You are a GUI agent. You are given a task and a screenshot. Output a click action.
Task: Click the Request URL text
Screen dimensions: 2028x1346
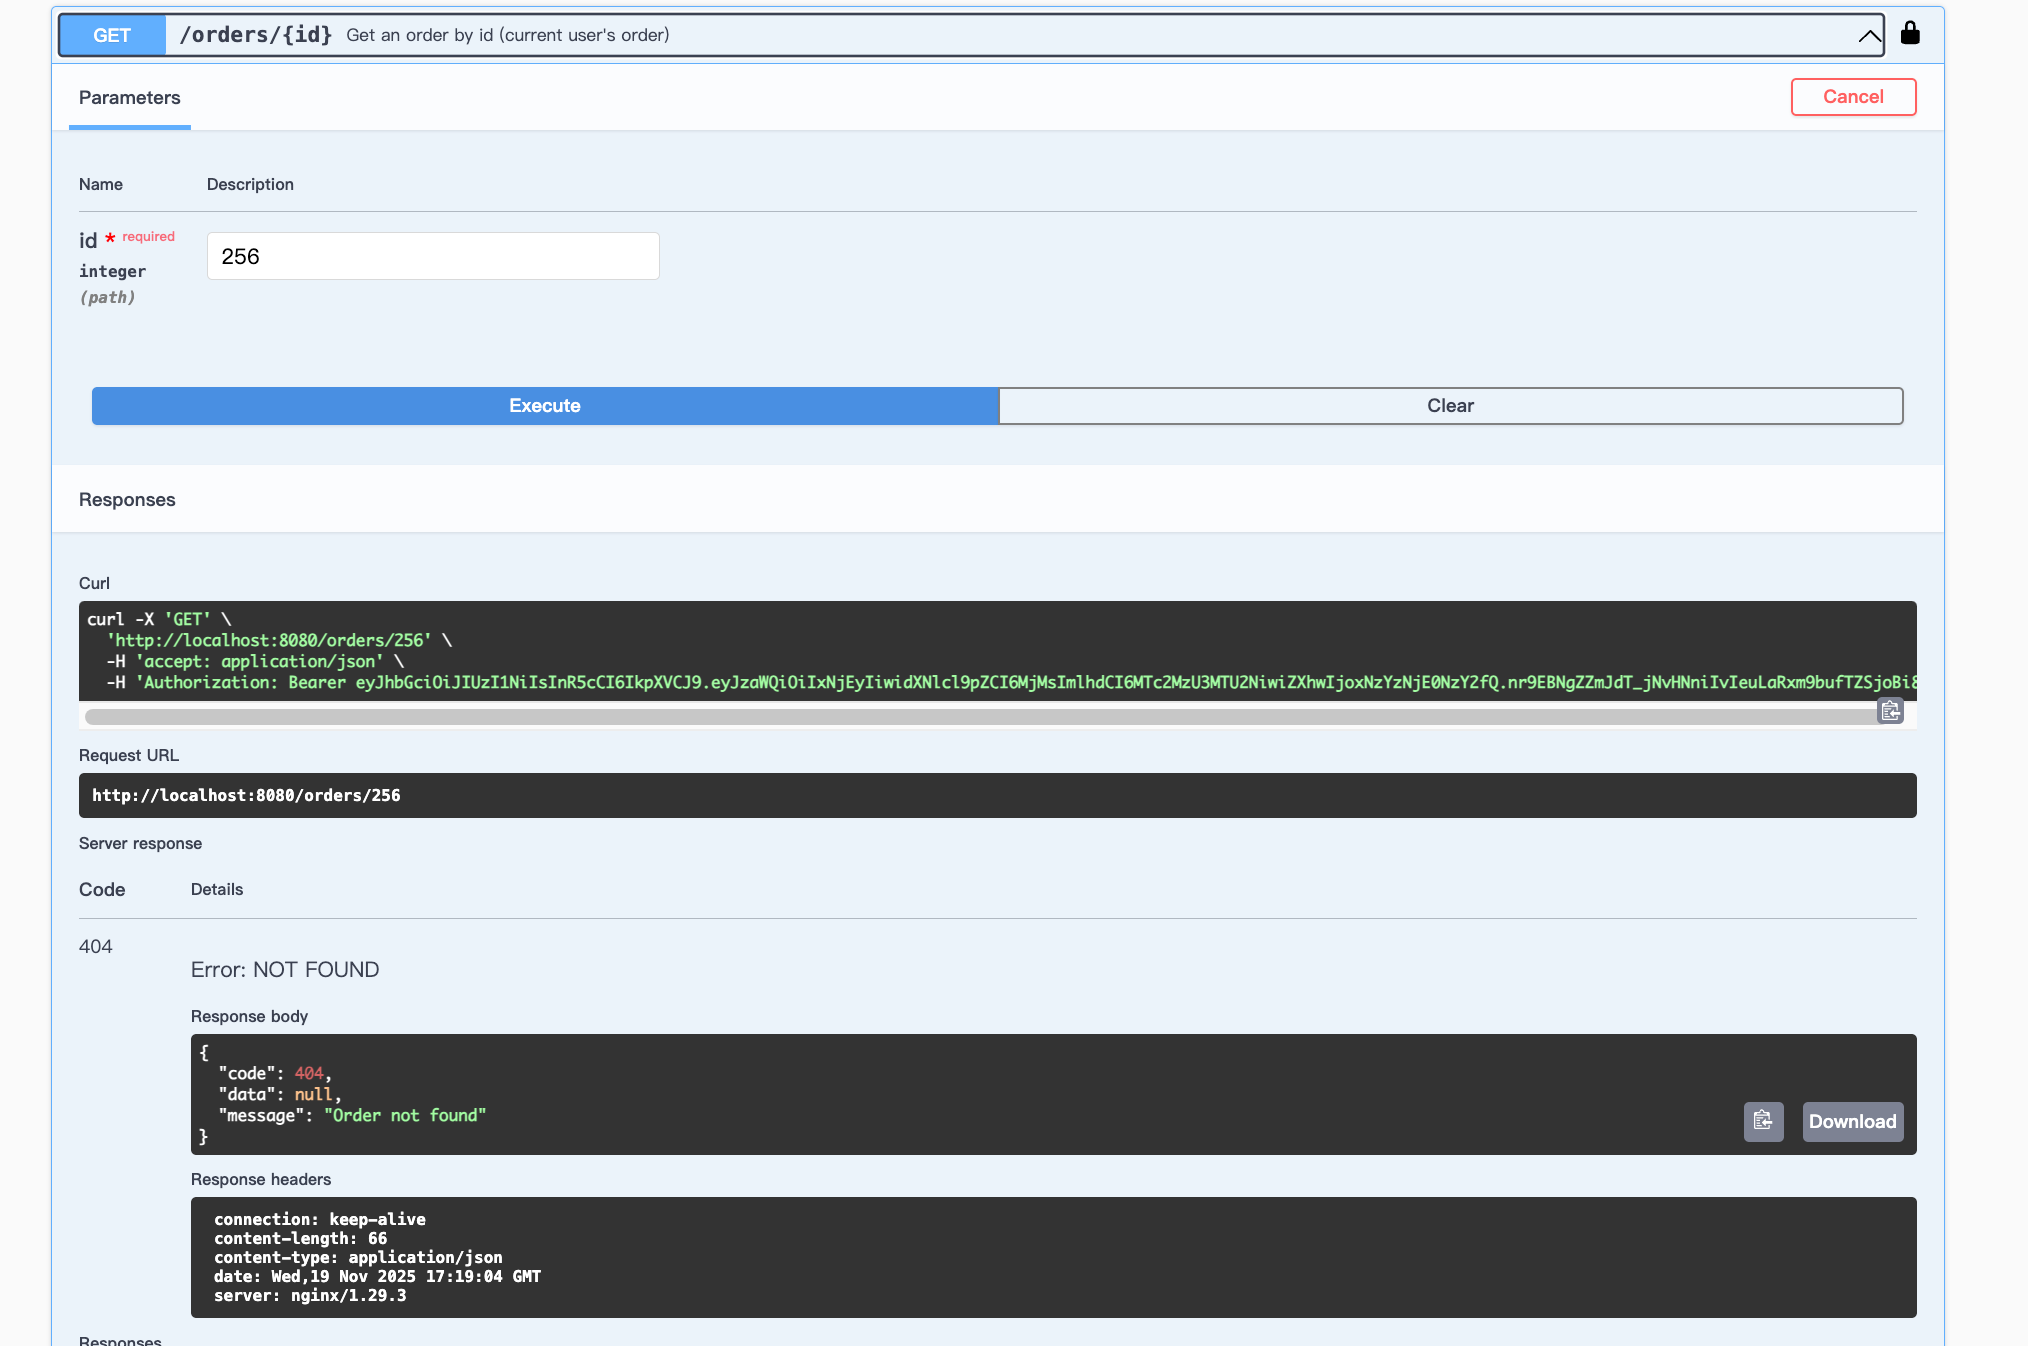(x=246, y=796)
